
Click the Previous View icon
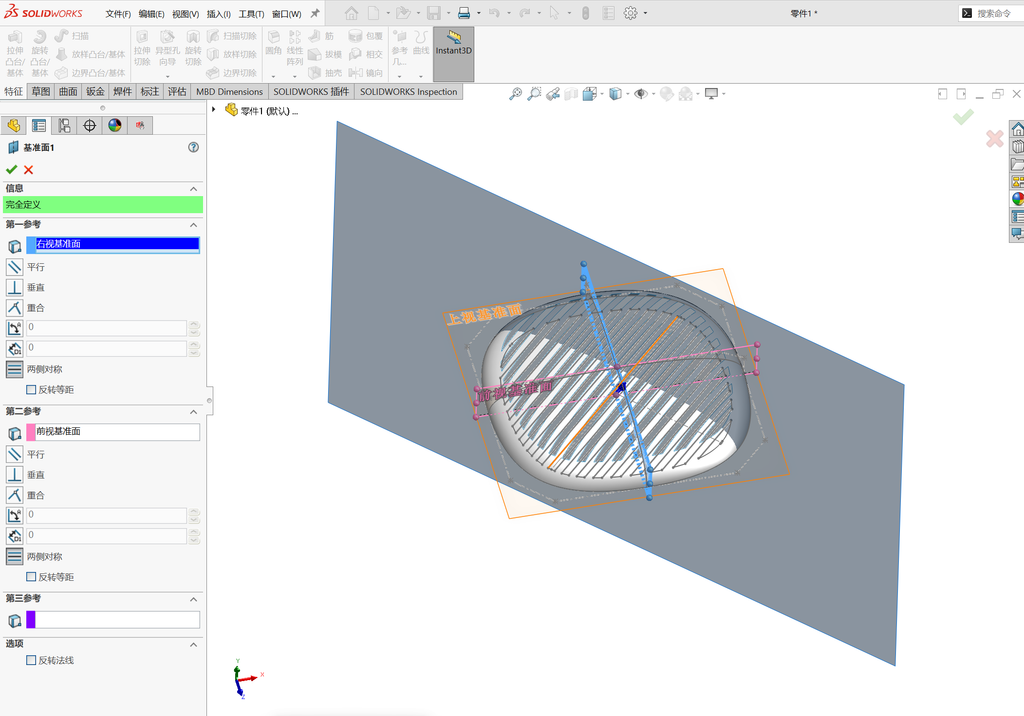point(553,94)
